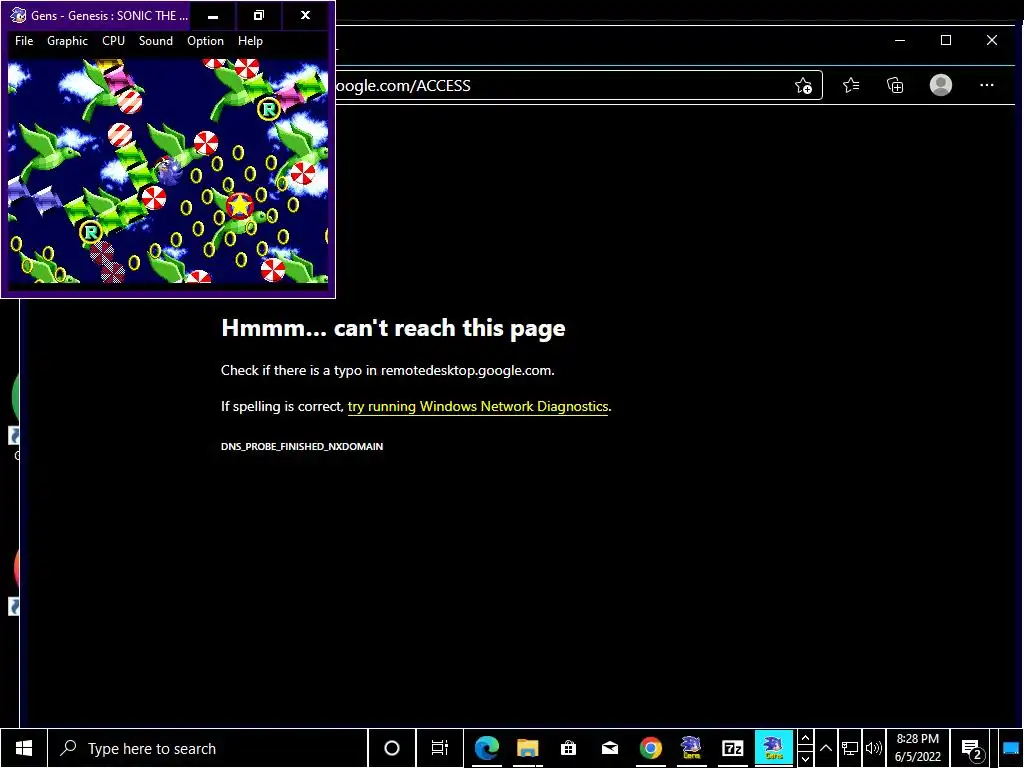Open network status tray icon
1024x768 pixels.
(x=850, y=748)
